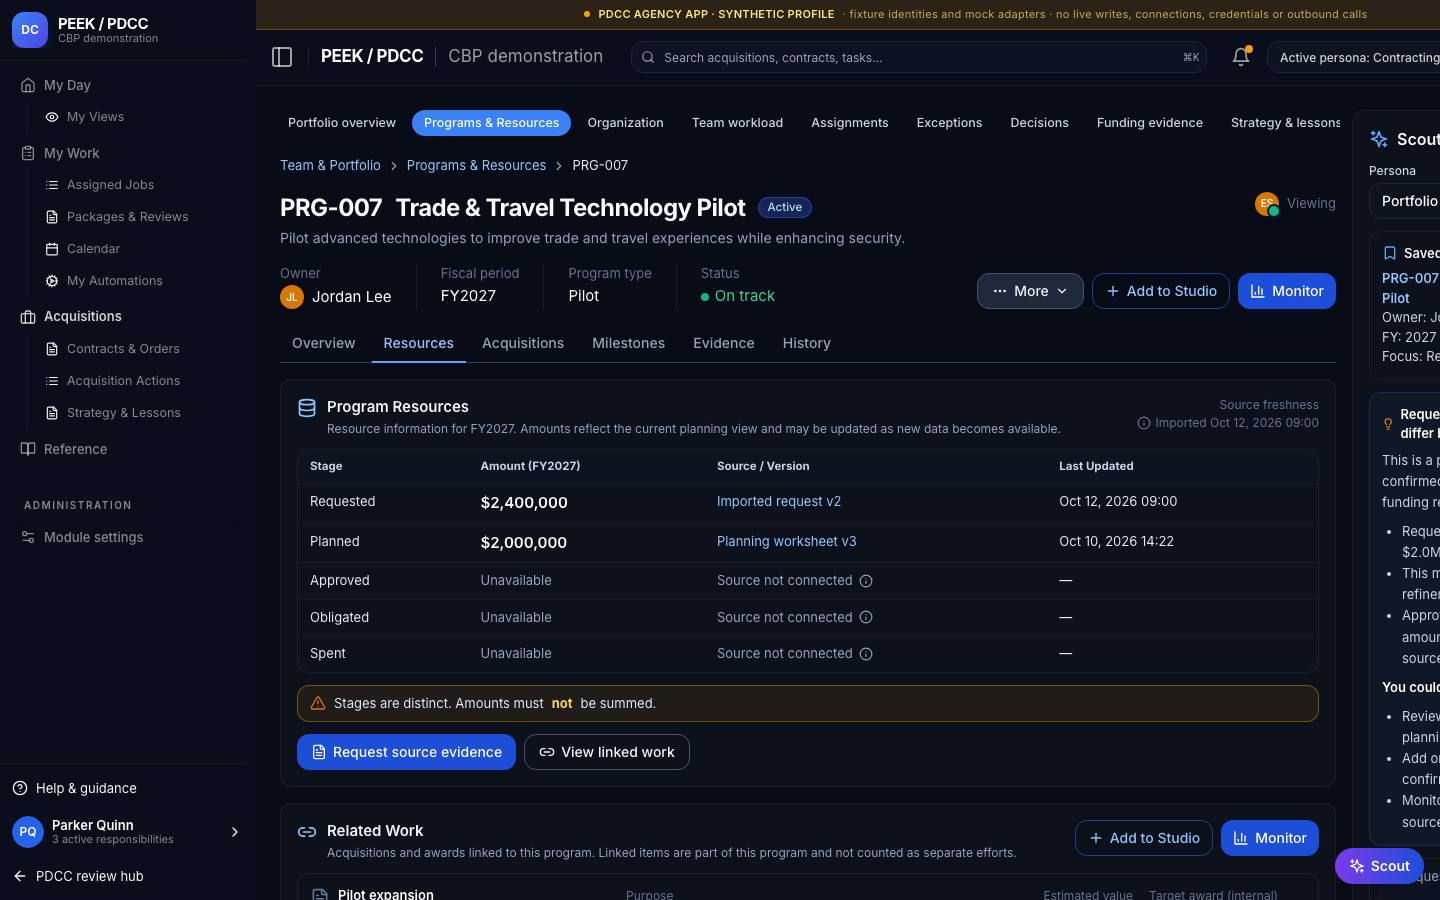The width and height of the screenshot is (1440, 900).
Task: Click the search acquisitions input field
Action: click(x=918, y=57)
